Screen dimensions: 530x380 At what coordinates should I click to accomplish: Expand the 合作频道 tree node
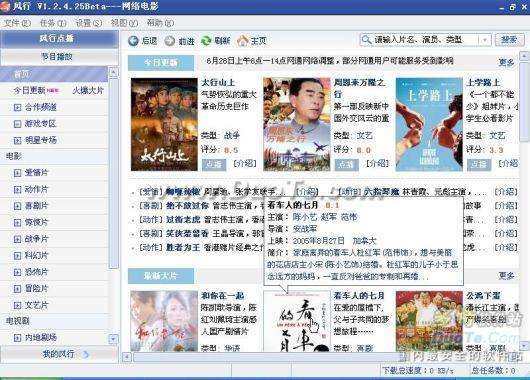pos(17,108)
